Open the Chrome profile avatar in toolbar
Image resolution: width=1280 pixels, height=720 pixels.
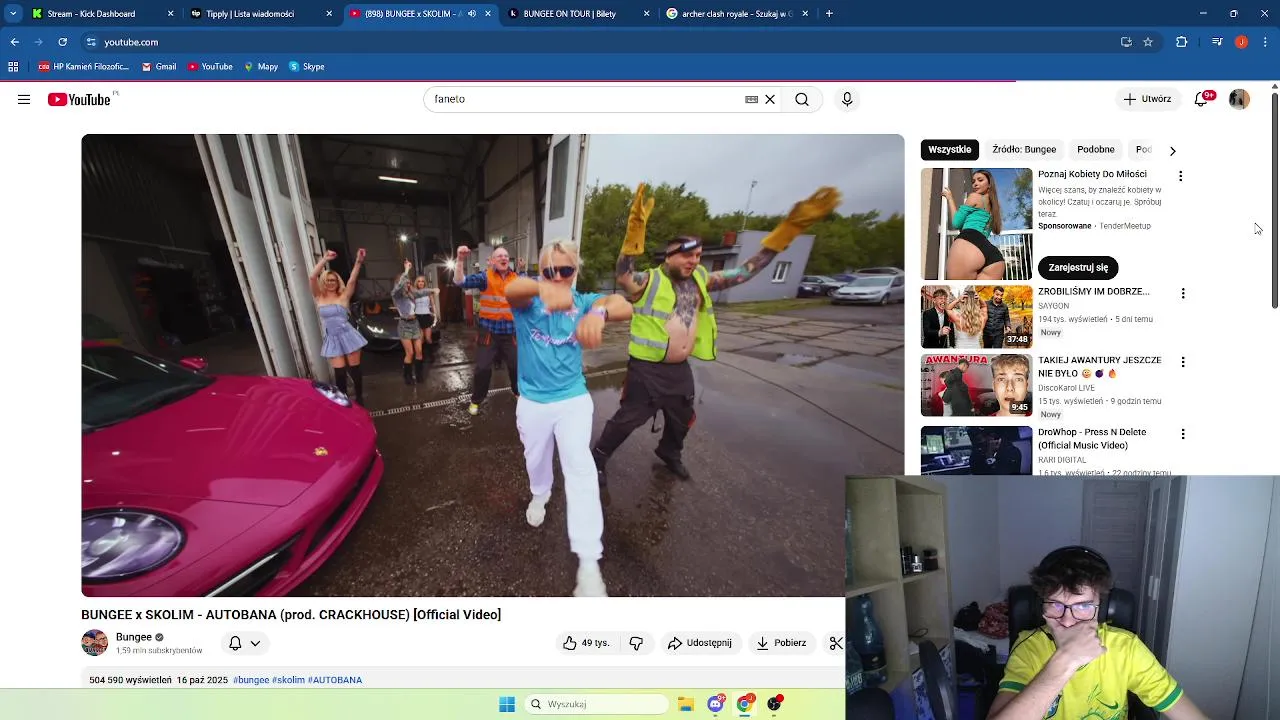pos(1241,42)
